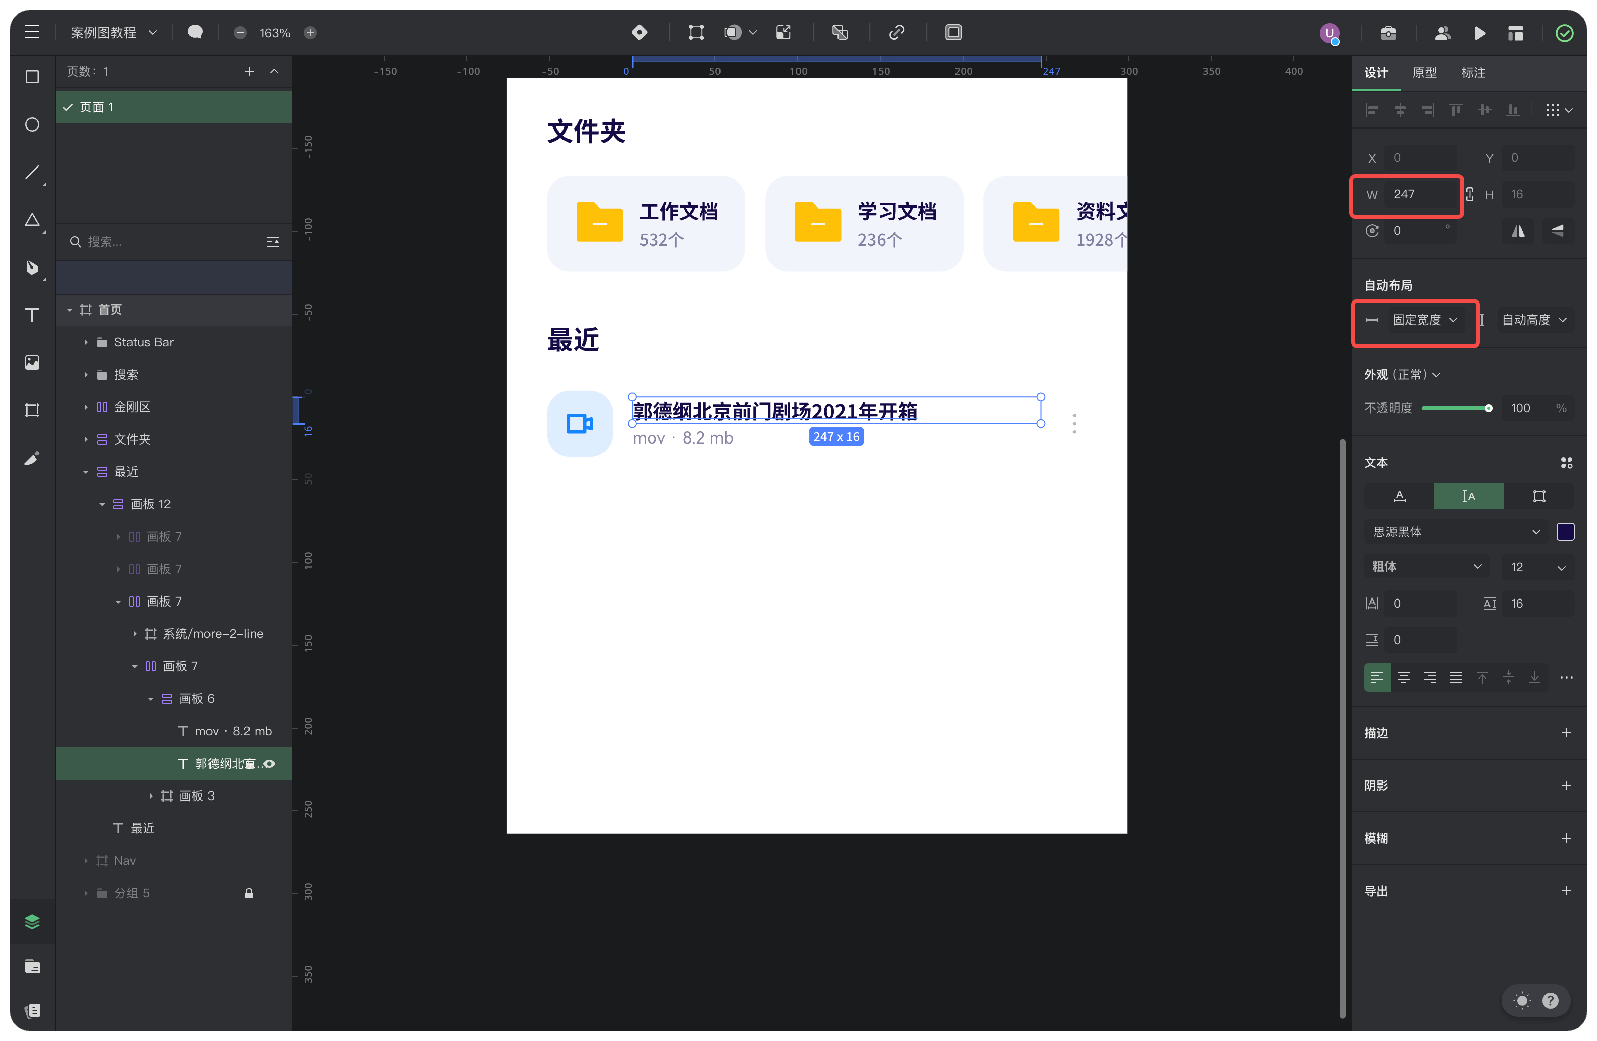
Task: Select 页面 1 in pages list
Action: (x=174, y=107)
